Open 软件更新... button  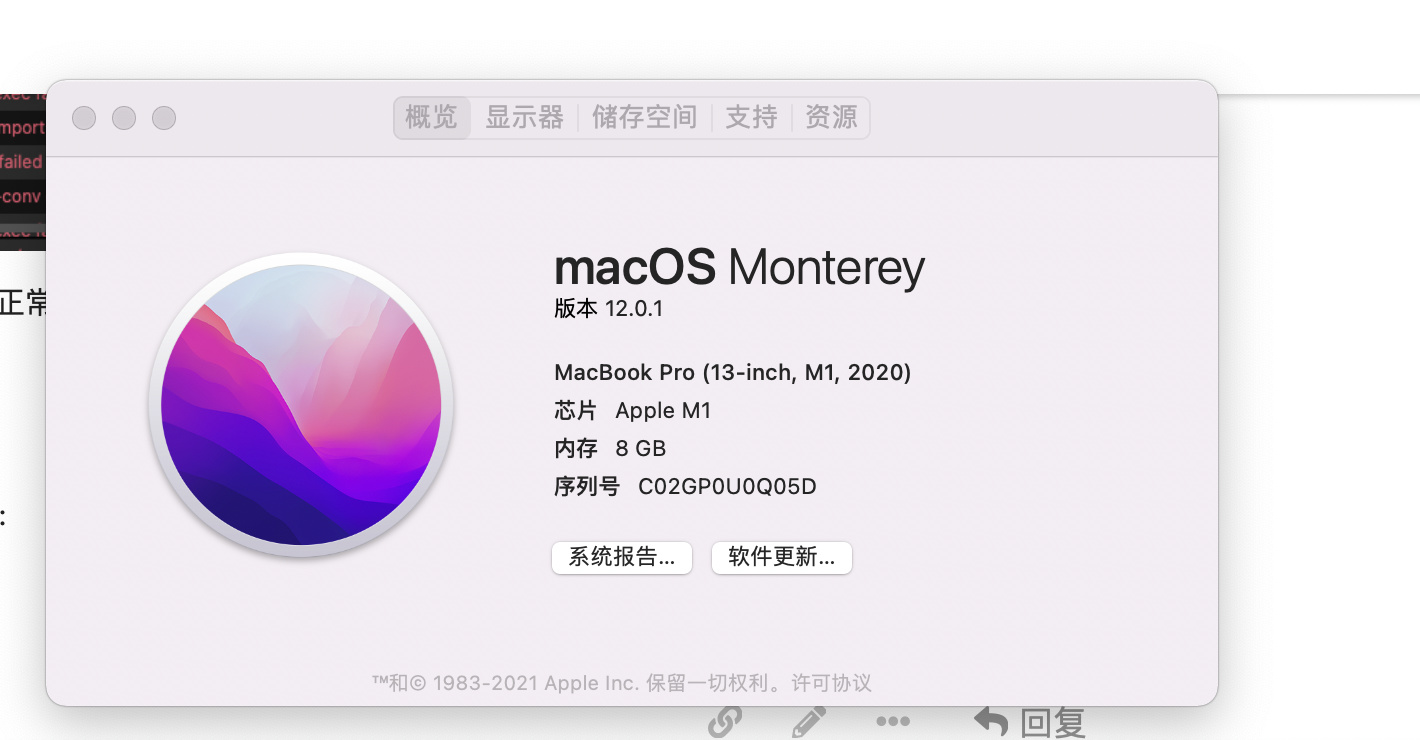point(782,558)
